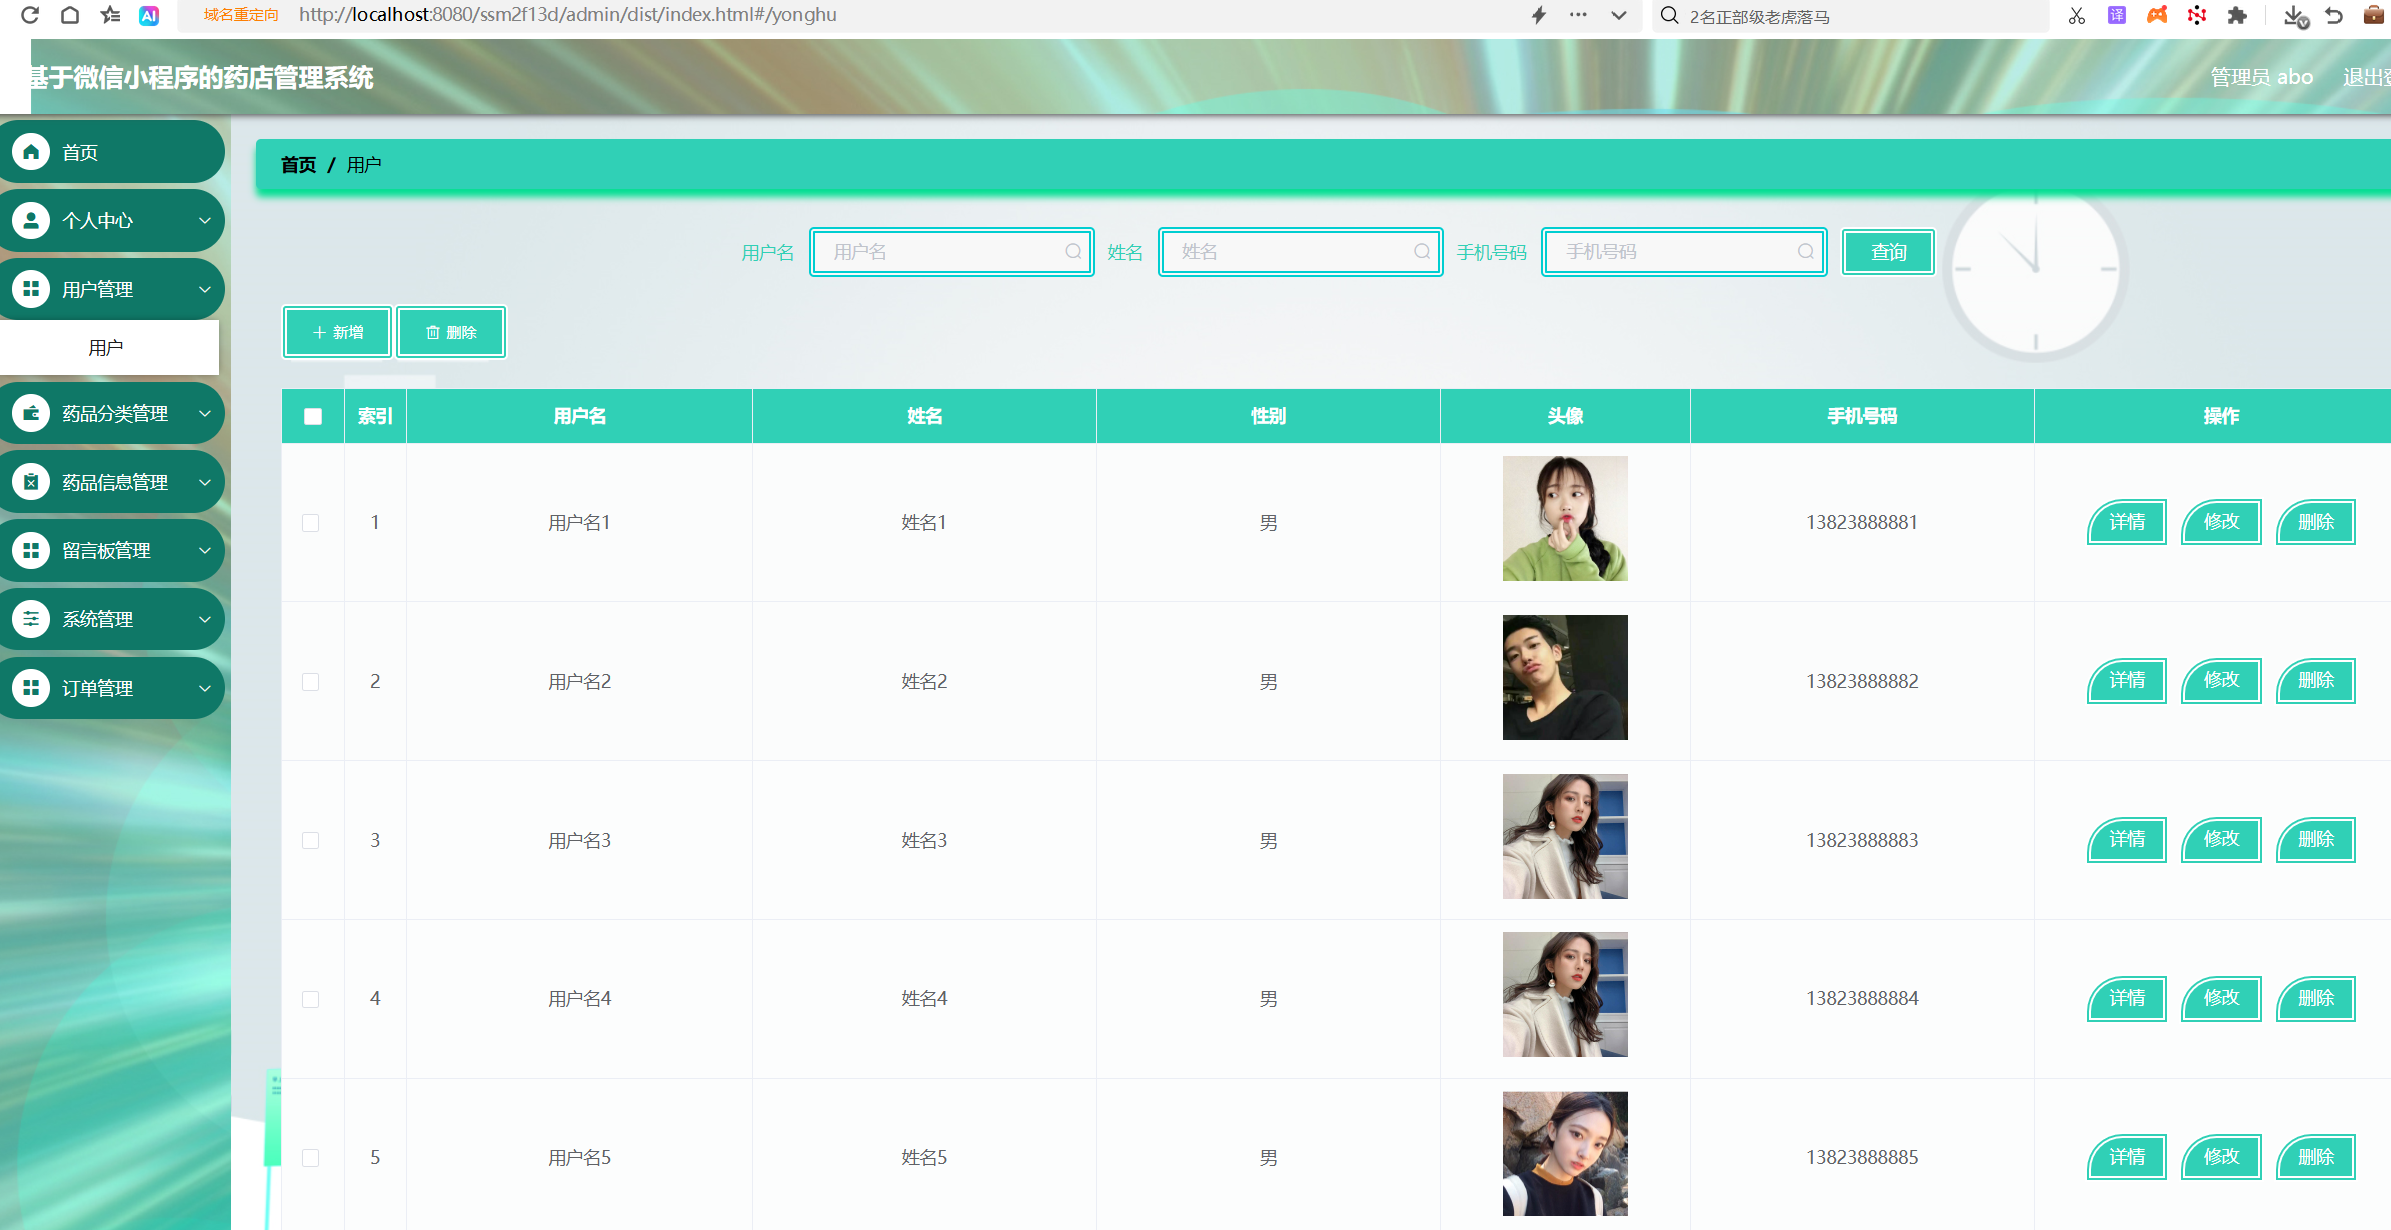Collapse the 用户管理 menu chevron
This screenshot has width=2391, height=1230.
pyautogui.click(x=205, y=289)
